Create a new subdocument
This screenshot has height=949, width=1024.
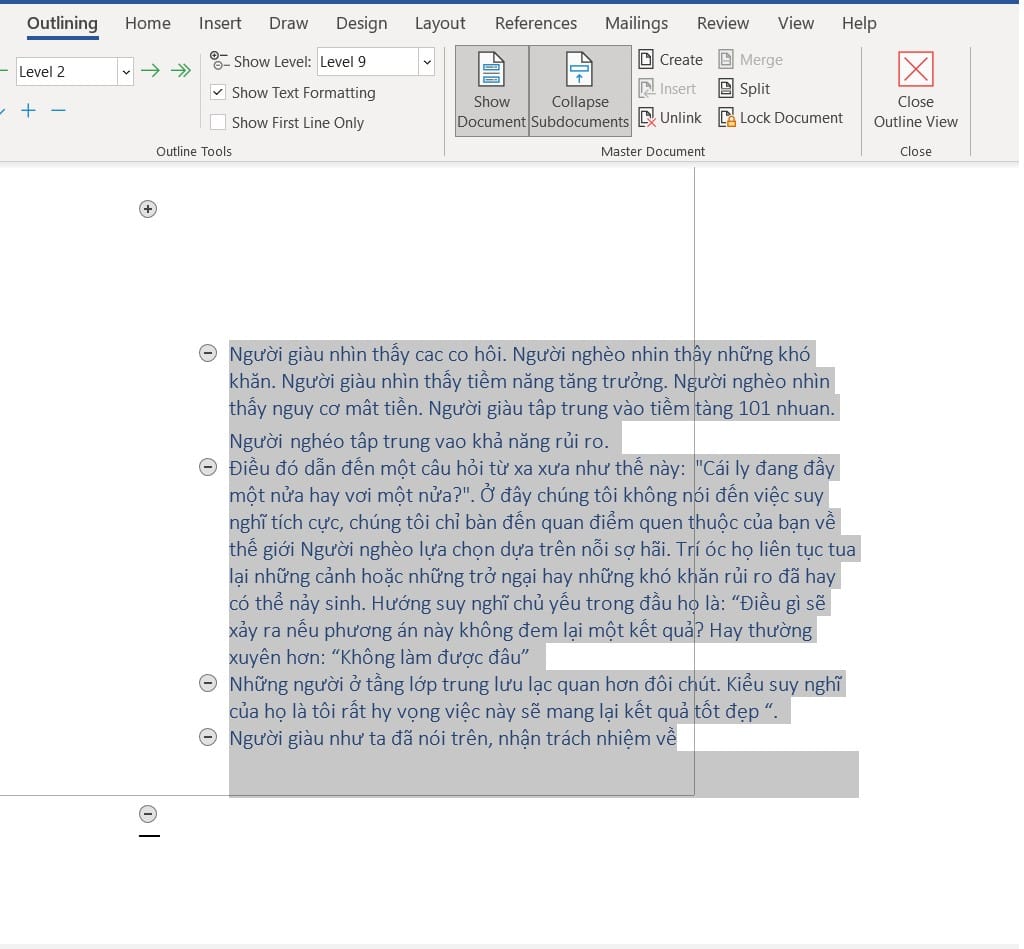(671, 59)
